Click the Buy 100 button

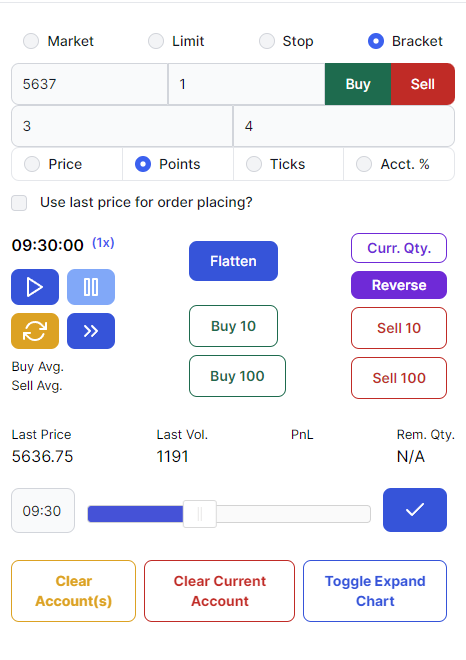point(237,376)
